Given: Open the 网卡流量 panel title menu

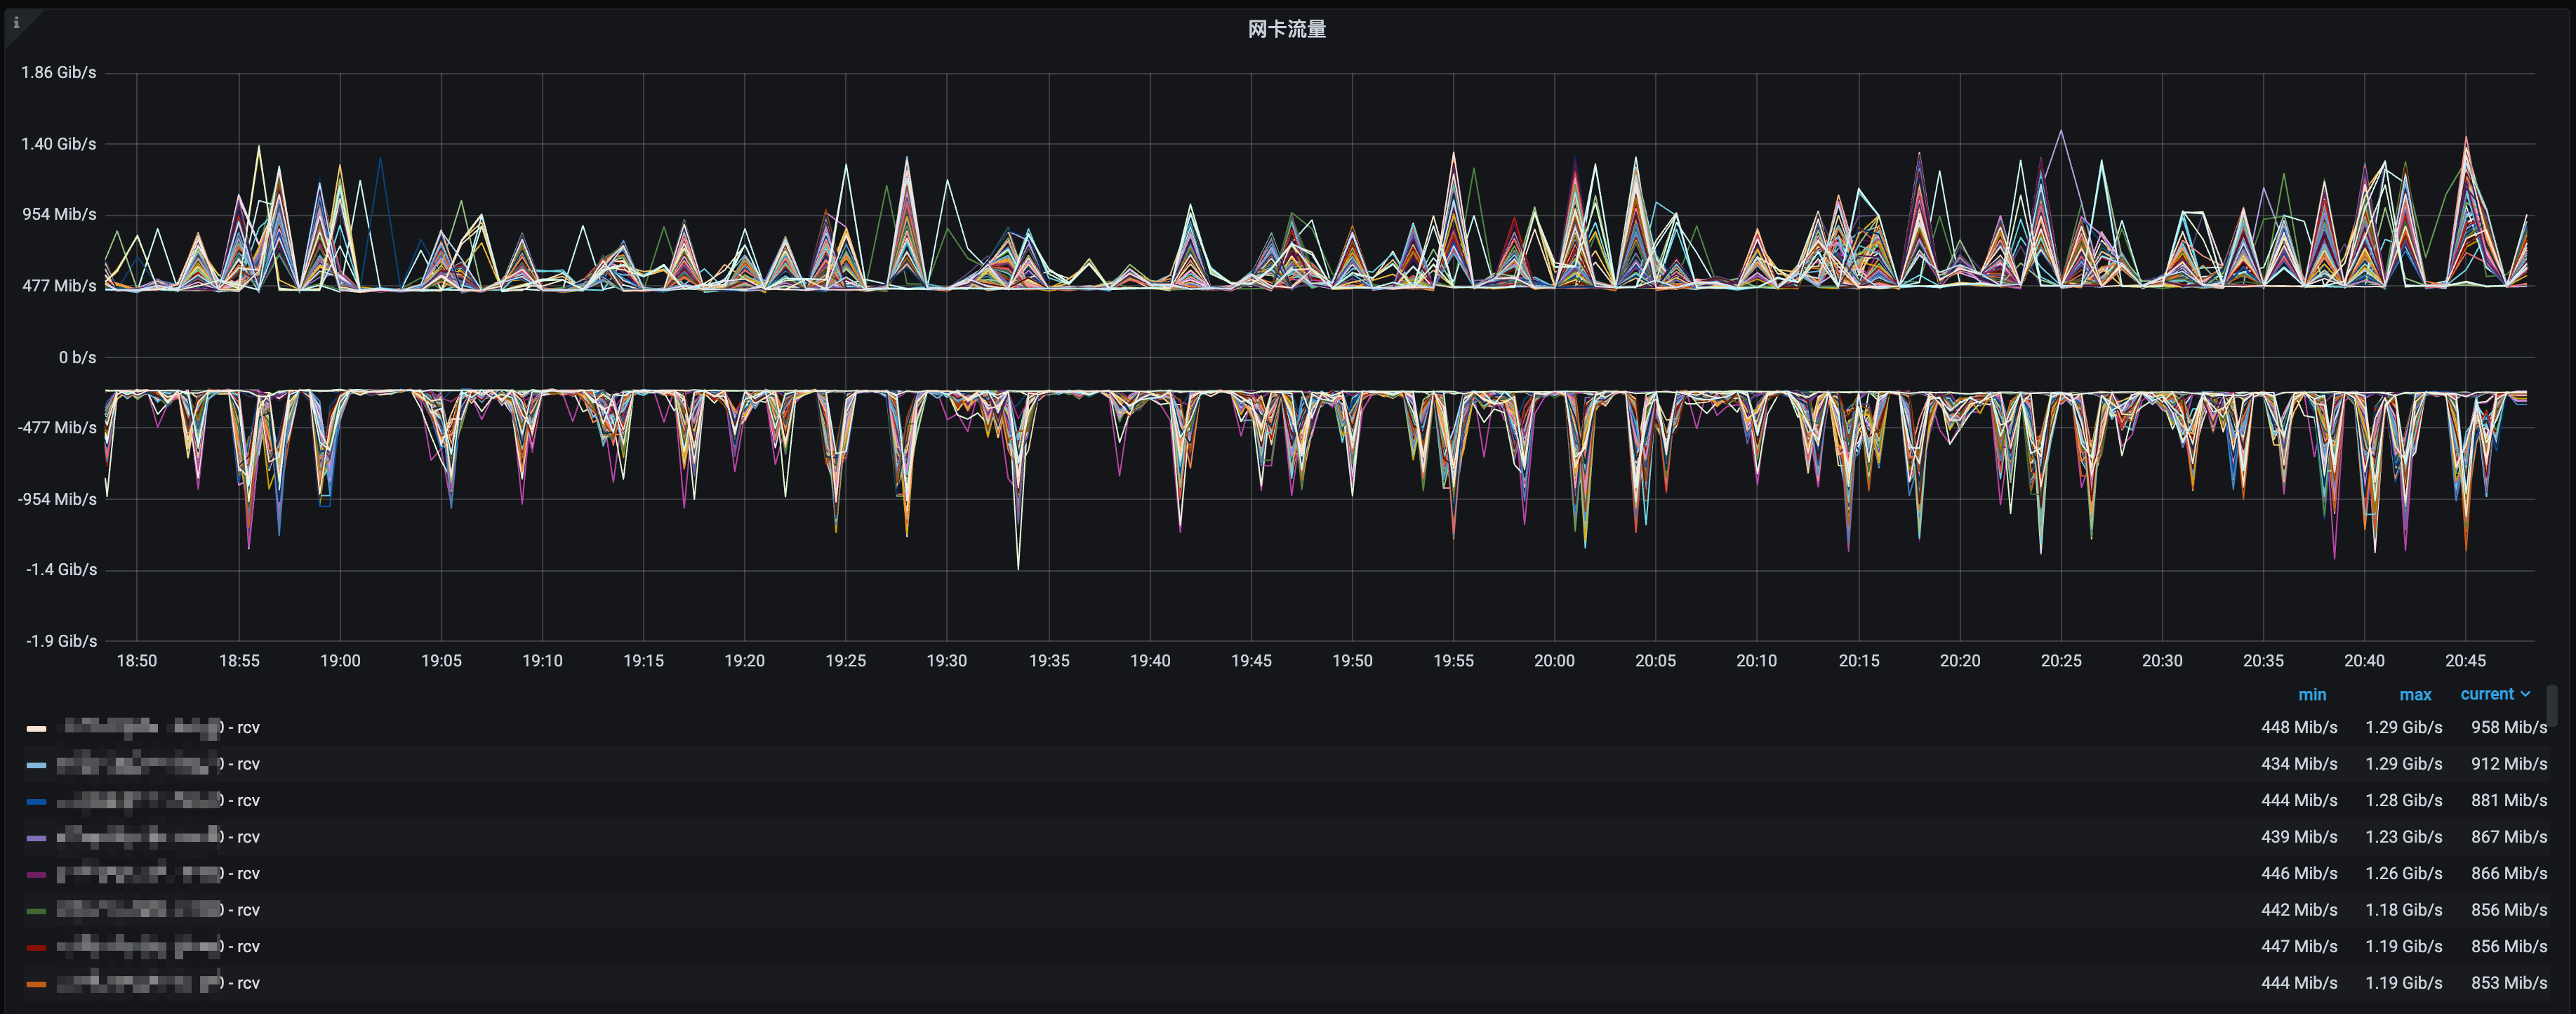Looking at the screenshot, I should pyautogui.click(x=1287, y=29).
